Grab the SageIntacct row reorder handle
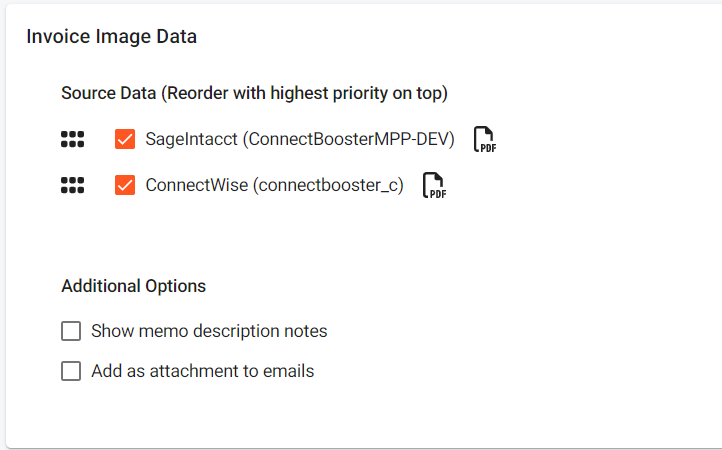The image size is (722, 450). pyautogui.click(x=72, y=140)
